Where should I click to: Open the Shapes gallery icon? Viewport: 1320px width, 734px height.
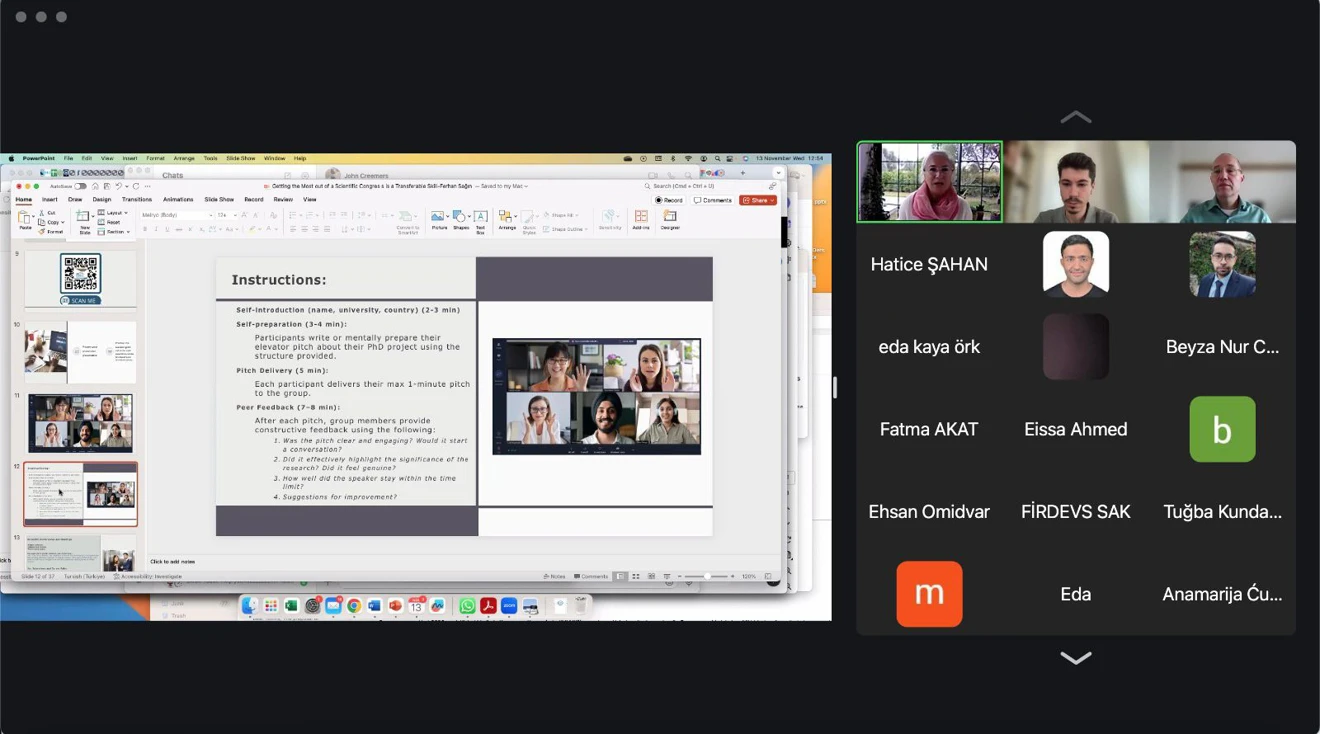click(x=460, y=219)
